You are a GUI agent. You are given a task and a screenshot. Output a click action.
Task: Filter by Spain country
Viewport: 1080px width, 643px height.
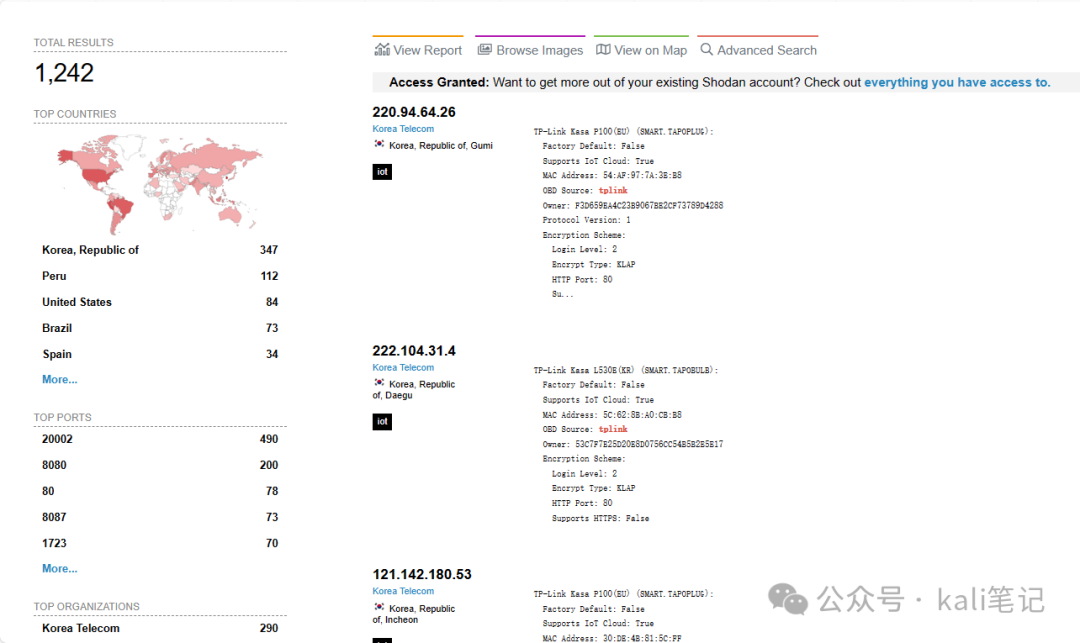[160, 354]
